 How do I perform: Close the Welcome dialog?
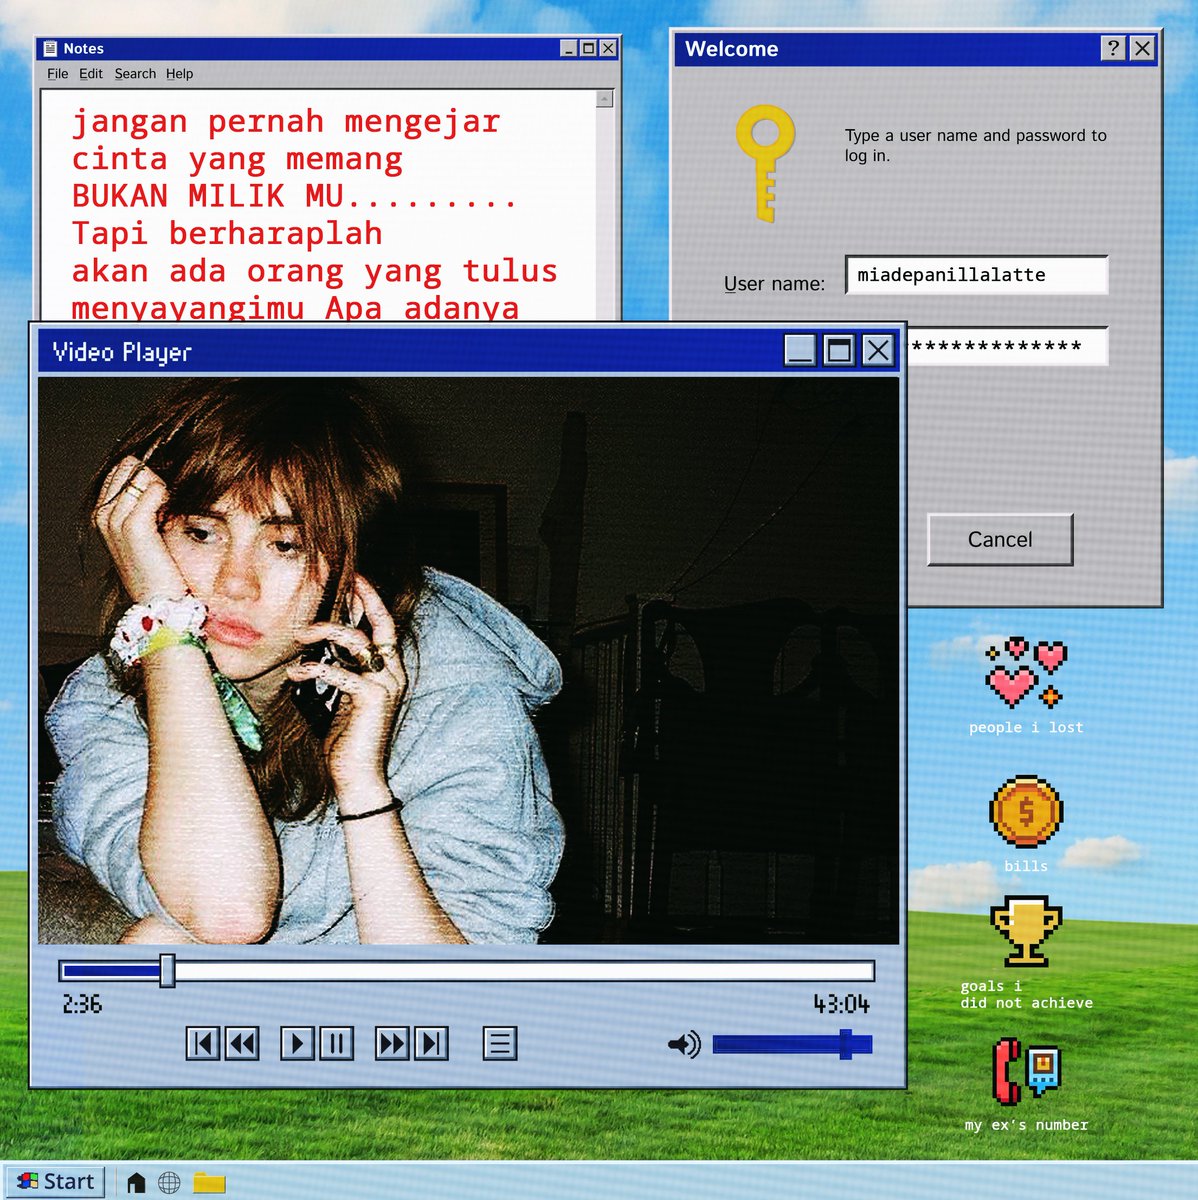[1142, 48]
